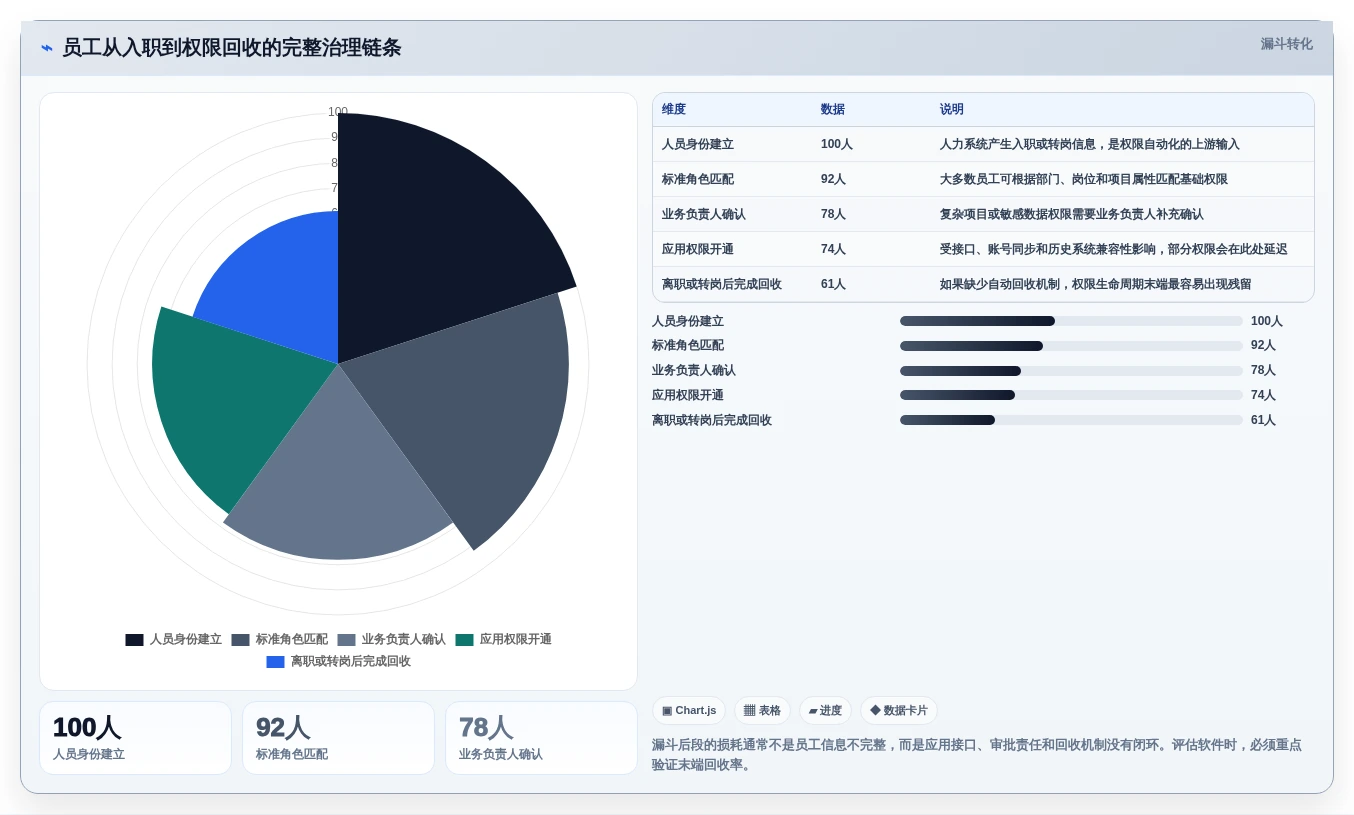Click the 离职或转岗后完成回收 progress bar
This screenshot has width=1354, height=815.
(x=1071, y=420)
